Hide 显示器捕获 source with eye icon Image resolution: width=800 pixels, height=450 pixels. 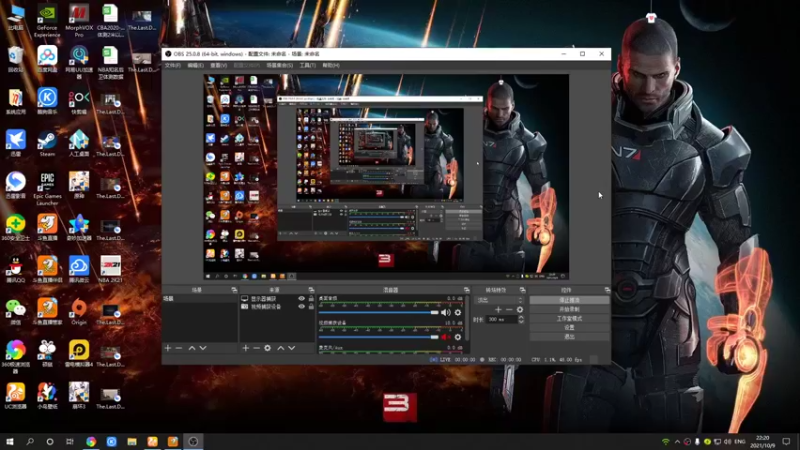(x=302, y=298)
